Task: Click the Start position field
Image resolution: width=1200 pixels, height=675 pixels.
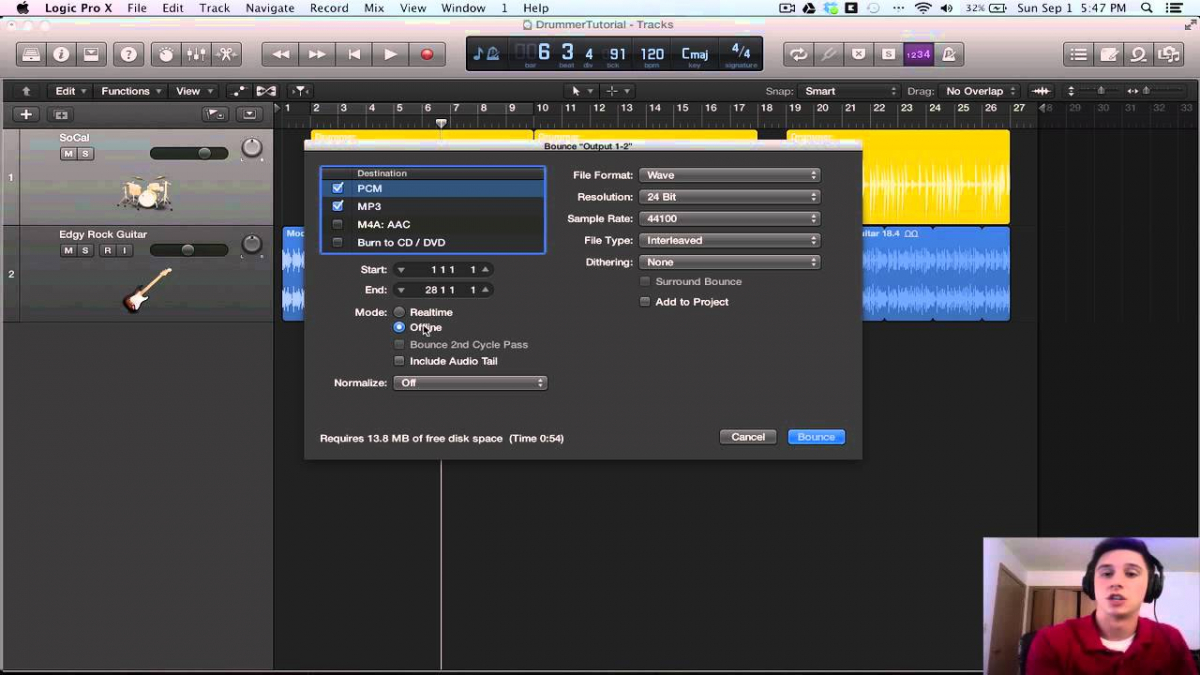Action: tap(442, 269)
